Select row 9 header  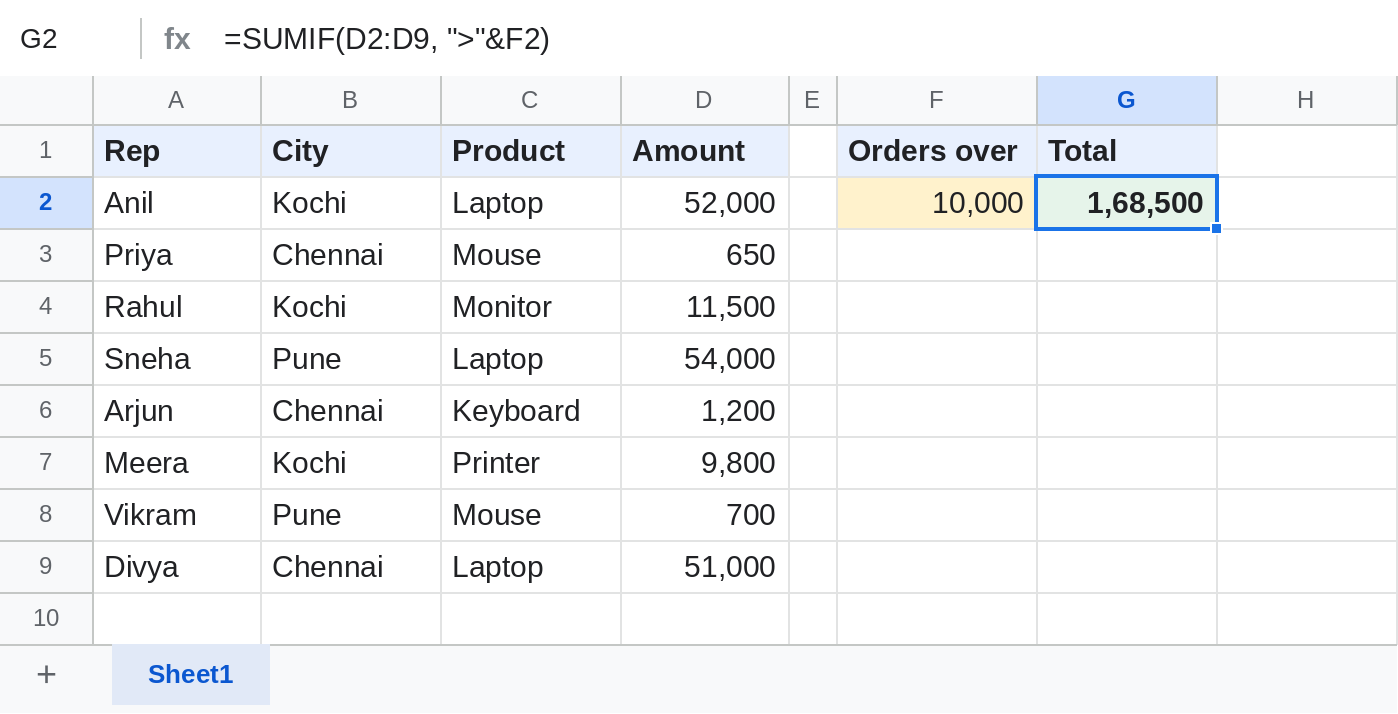pos(46,567)
